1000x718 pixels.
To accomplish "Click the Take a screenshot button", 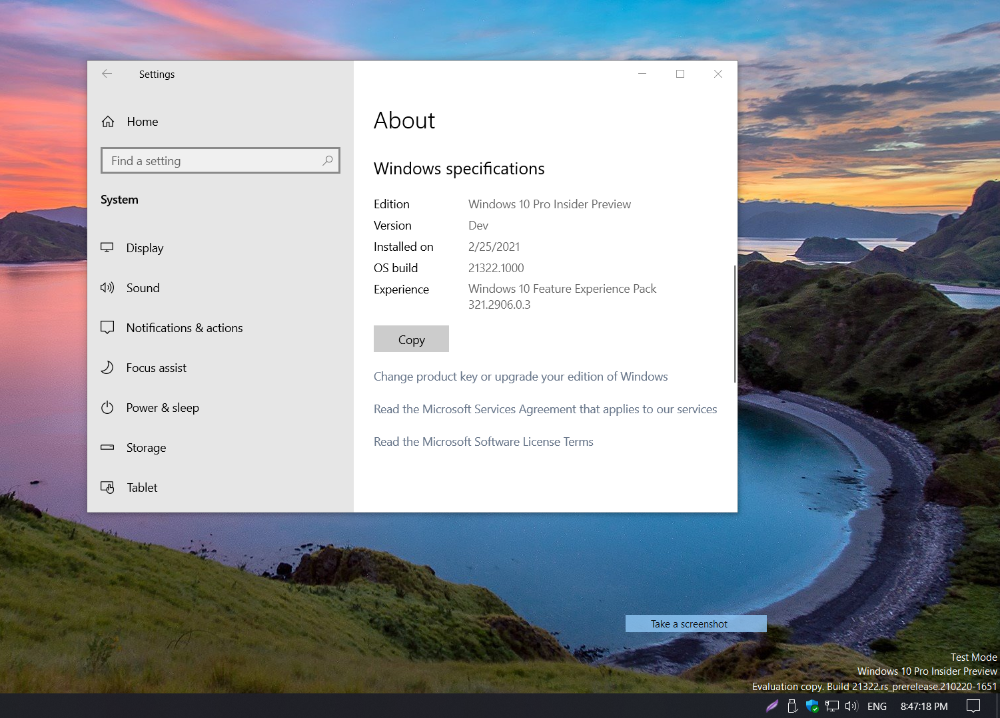I will [696, 624].
